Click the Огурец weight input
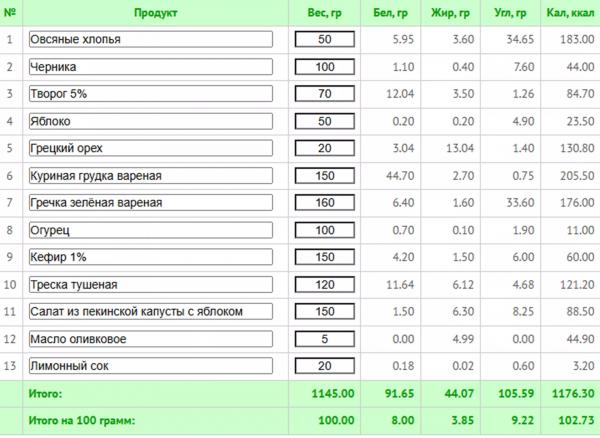 [x=324, y=230]
